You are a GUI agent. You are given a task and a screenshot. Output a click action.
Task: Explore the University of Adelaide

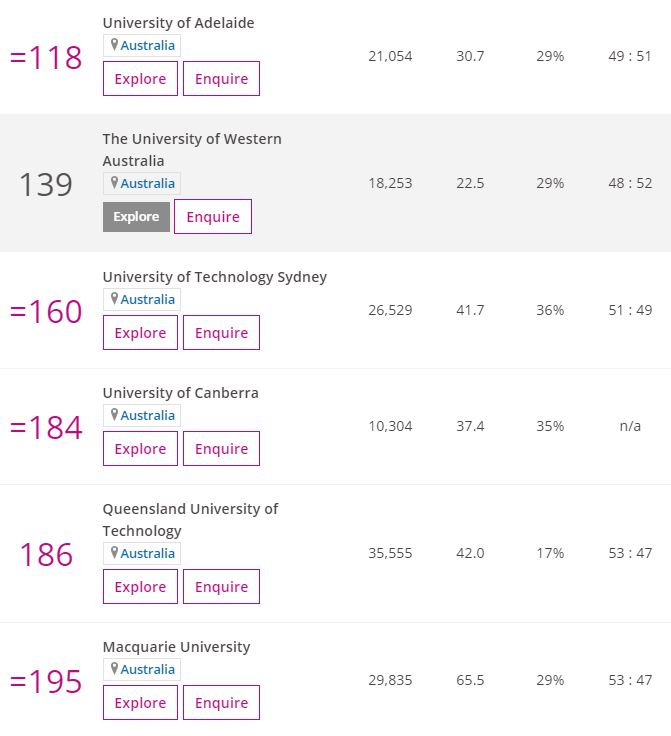[140, 78]
